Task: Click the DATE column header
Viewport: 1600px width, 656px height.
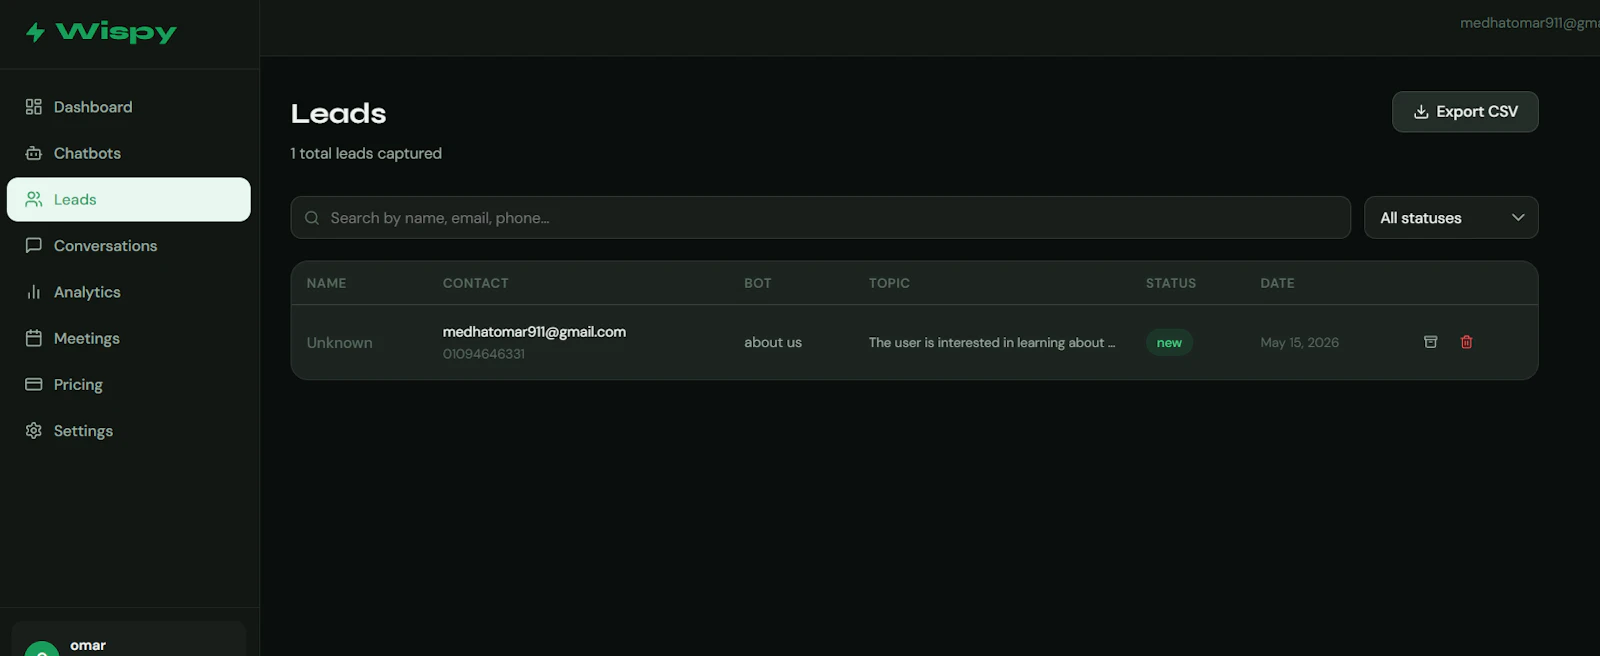Action: 1277,283
